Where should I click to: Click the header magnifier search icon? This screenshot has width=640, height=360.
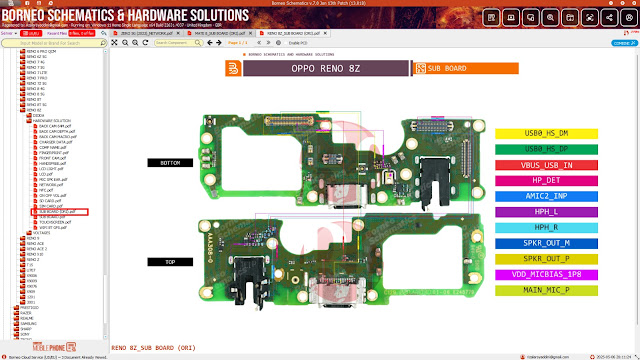pos(550,18)
